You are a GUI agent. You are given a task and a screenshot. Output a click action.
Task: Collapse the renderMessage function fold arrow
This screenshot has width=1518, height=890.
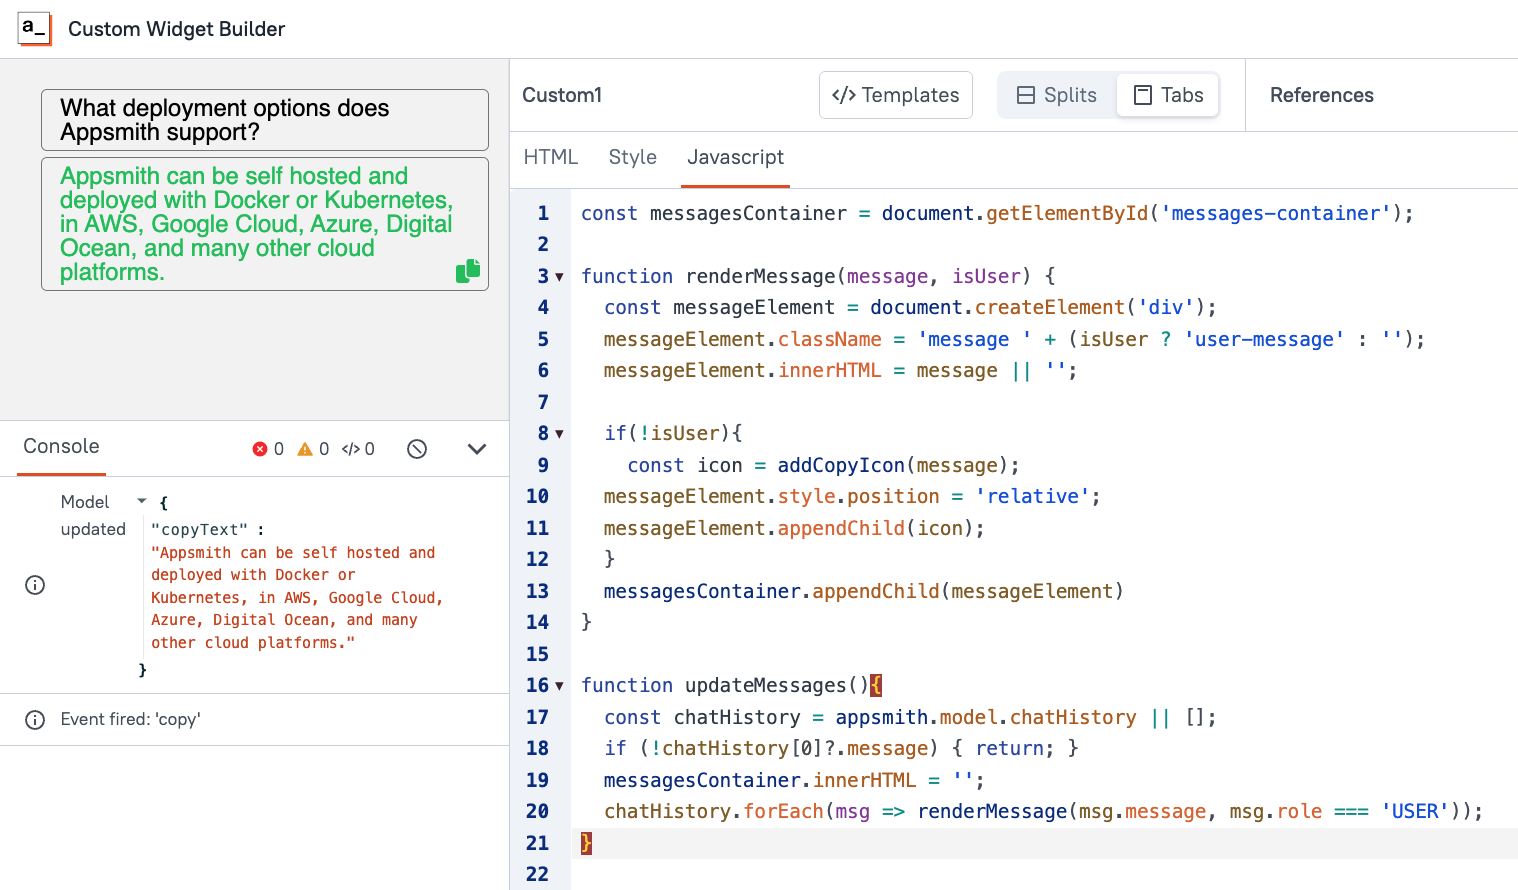[x=559, y=276]
